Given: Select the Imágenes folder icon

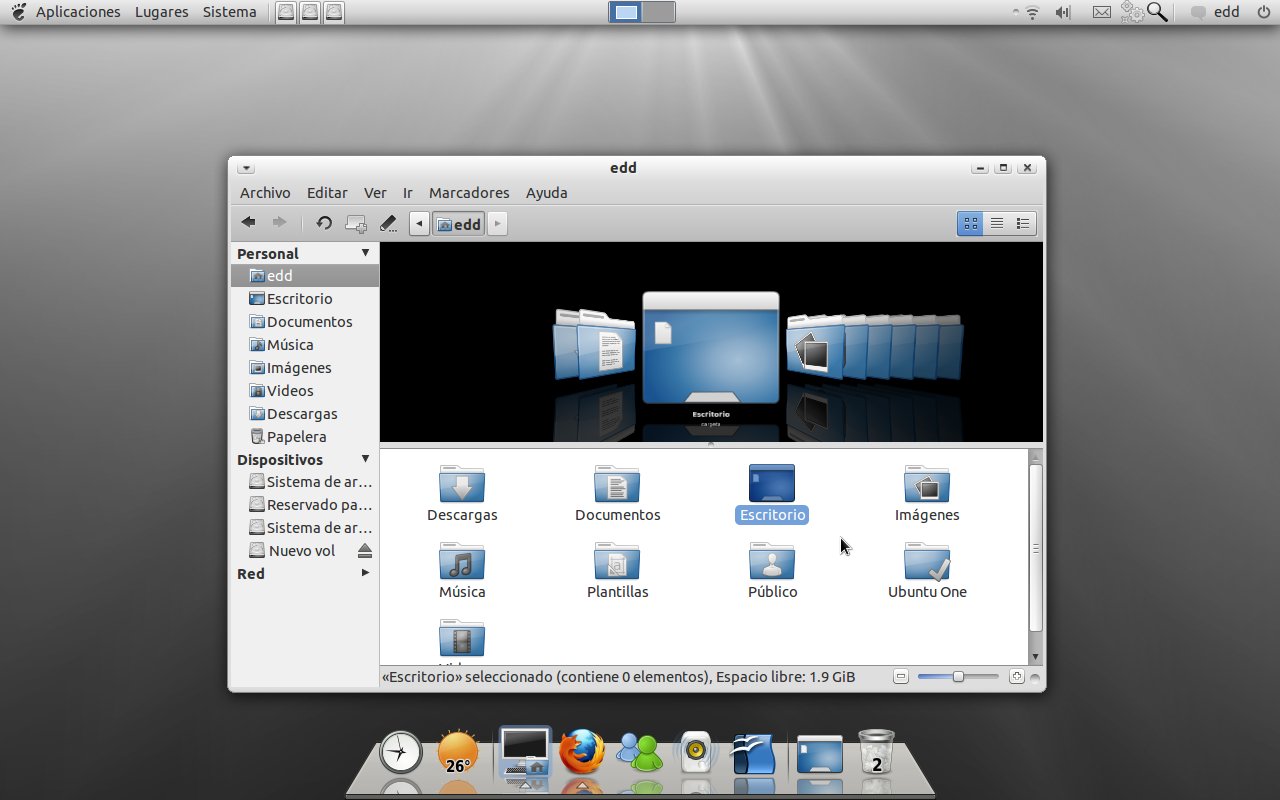Looking at the screenshot, I should [927, 483].
